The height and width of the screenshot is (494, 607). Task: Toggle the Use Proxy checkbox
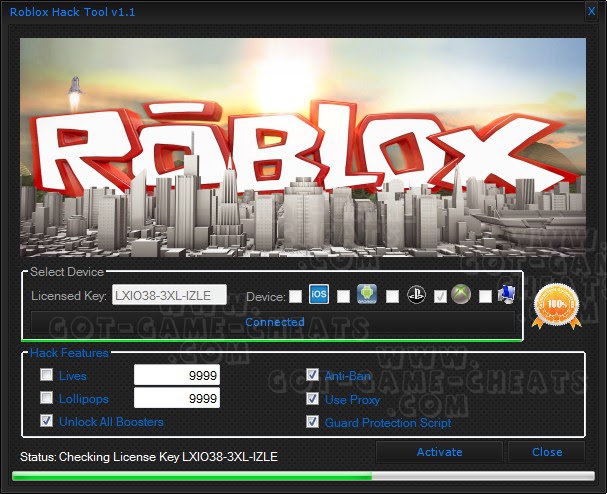(312, 398)
